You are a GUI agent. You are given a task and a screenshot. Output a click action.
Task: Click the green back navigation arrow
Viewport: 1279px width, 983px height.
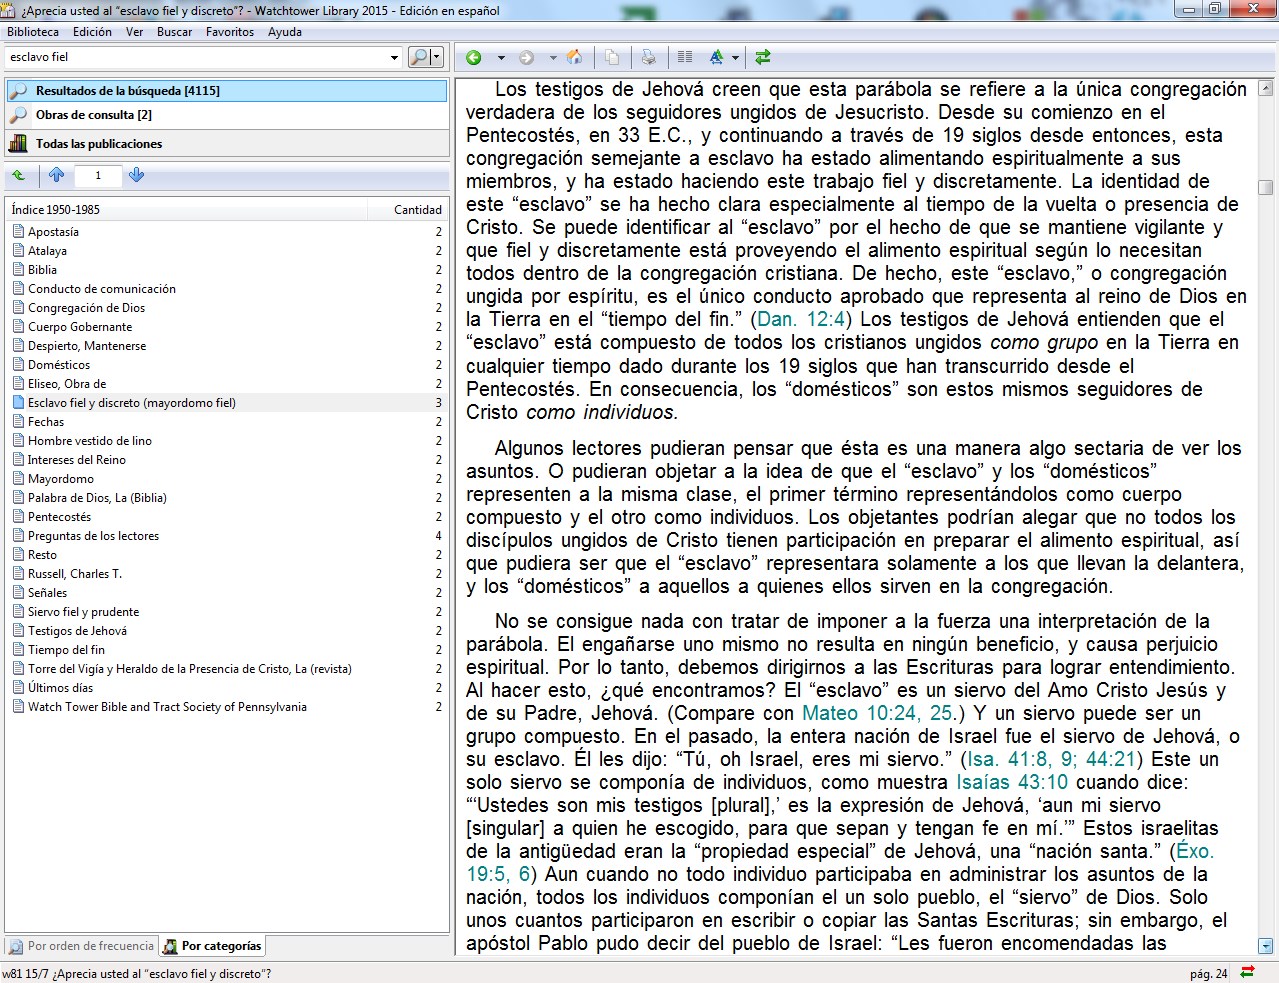(x=474, y=58)
